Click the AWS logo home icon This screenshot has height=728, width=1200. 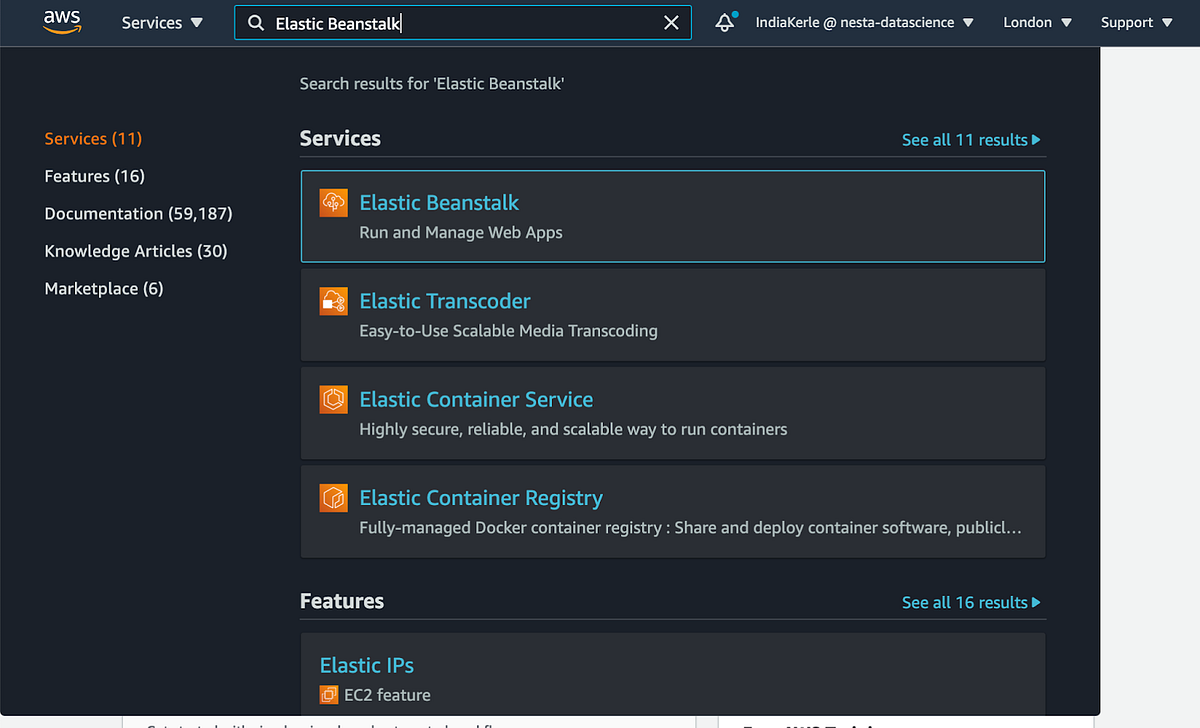point(62,23)
